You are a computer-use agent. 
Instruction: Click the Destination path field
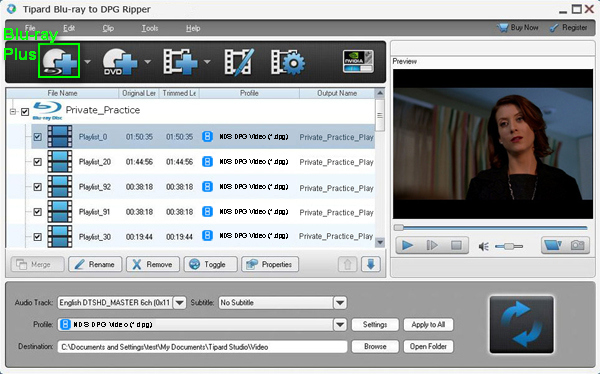click(x=202, y=347)
